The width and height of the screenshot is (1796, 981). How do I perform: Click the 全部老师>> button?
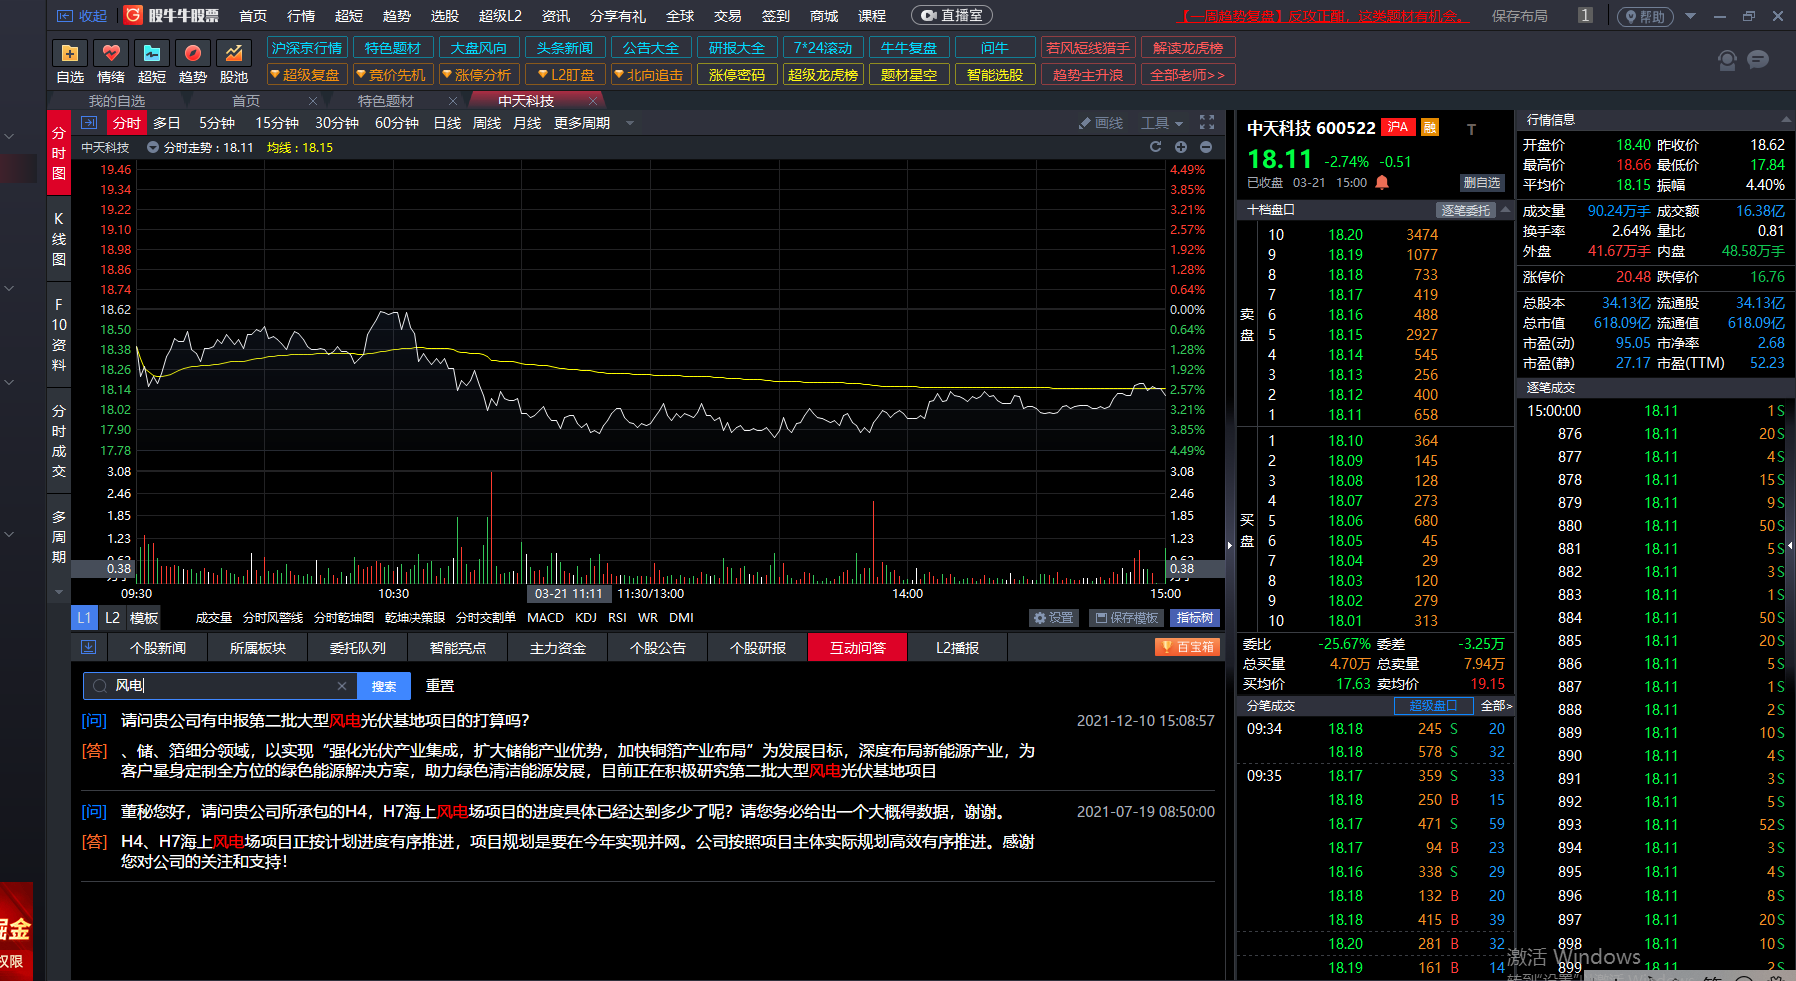point(1188,75)
